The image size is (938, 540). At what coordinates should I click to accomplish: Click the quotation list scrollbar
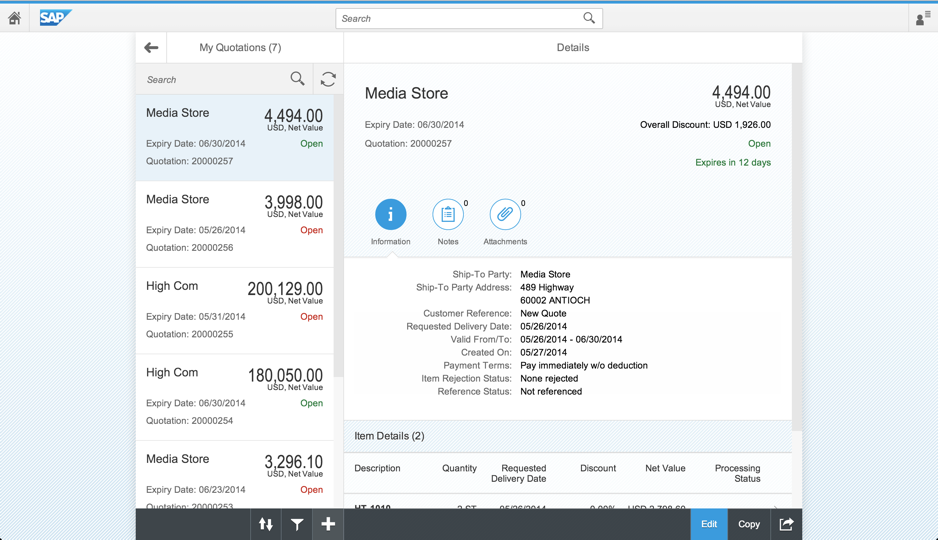point(339,236)
